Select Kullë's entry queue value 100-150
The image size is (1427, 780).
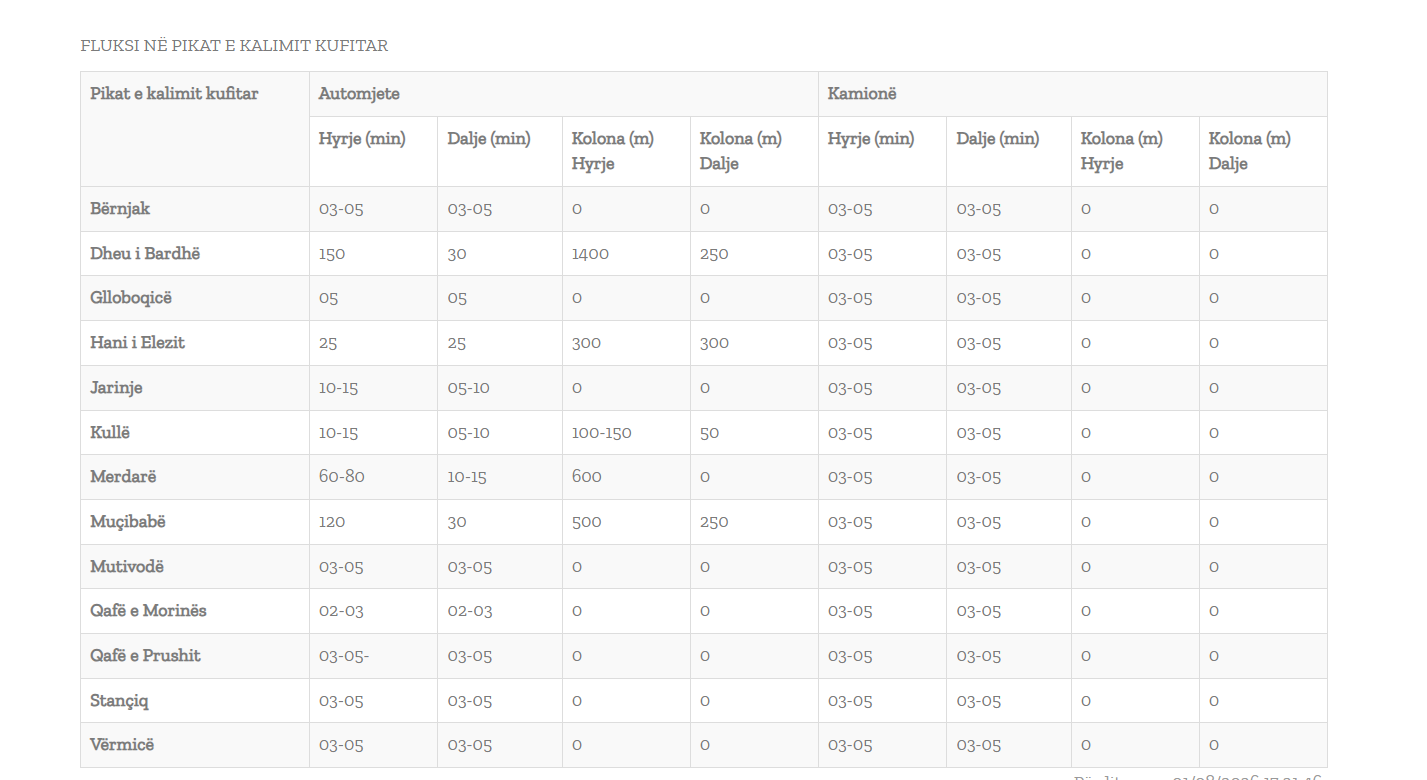click(602, 433)
